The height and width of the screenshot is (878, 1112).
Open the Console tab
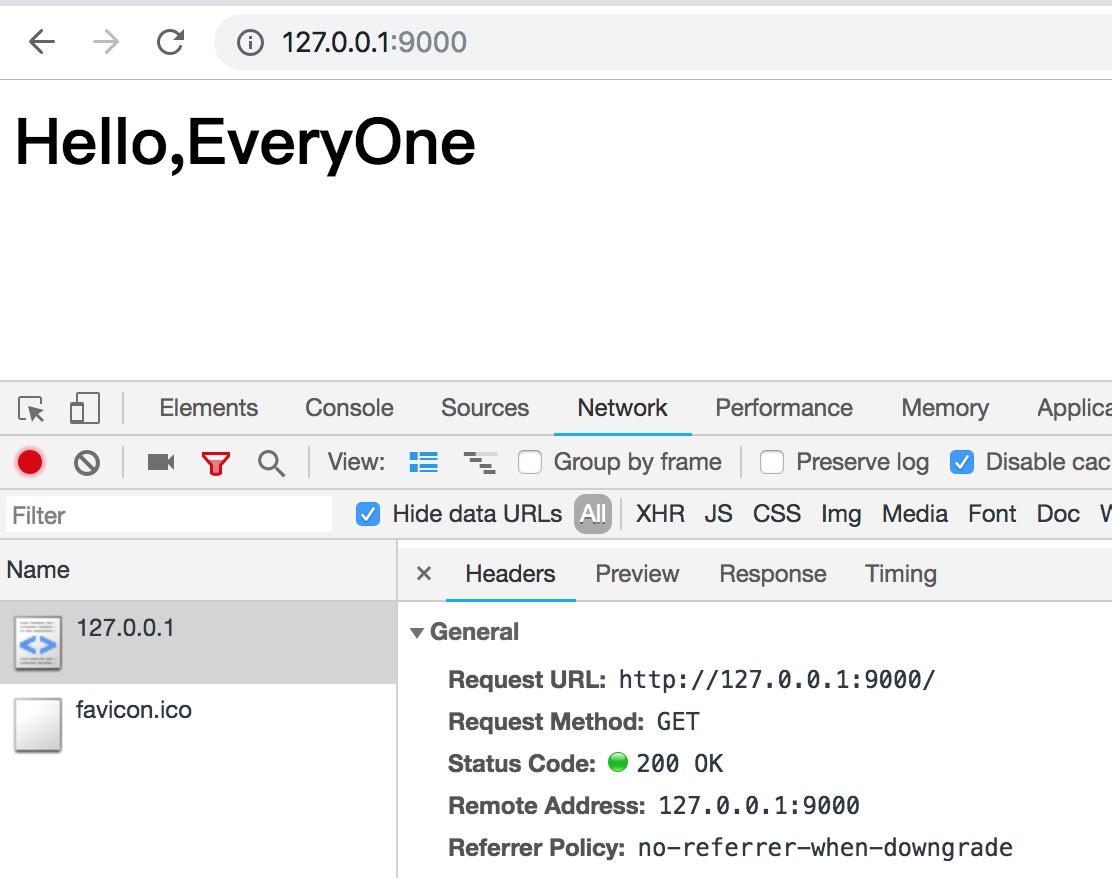(349, 409)
